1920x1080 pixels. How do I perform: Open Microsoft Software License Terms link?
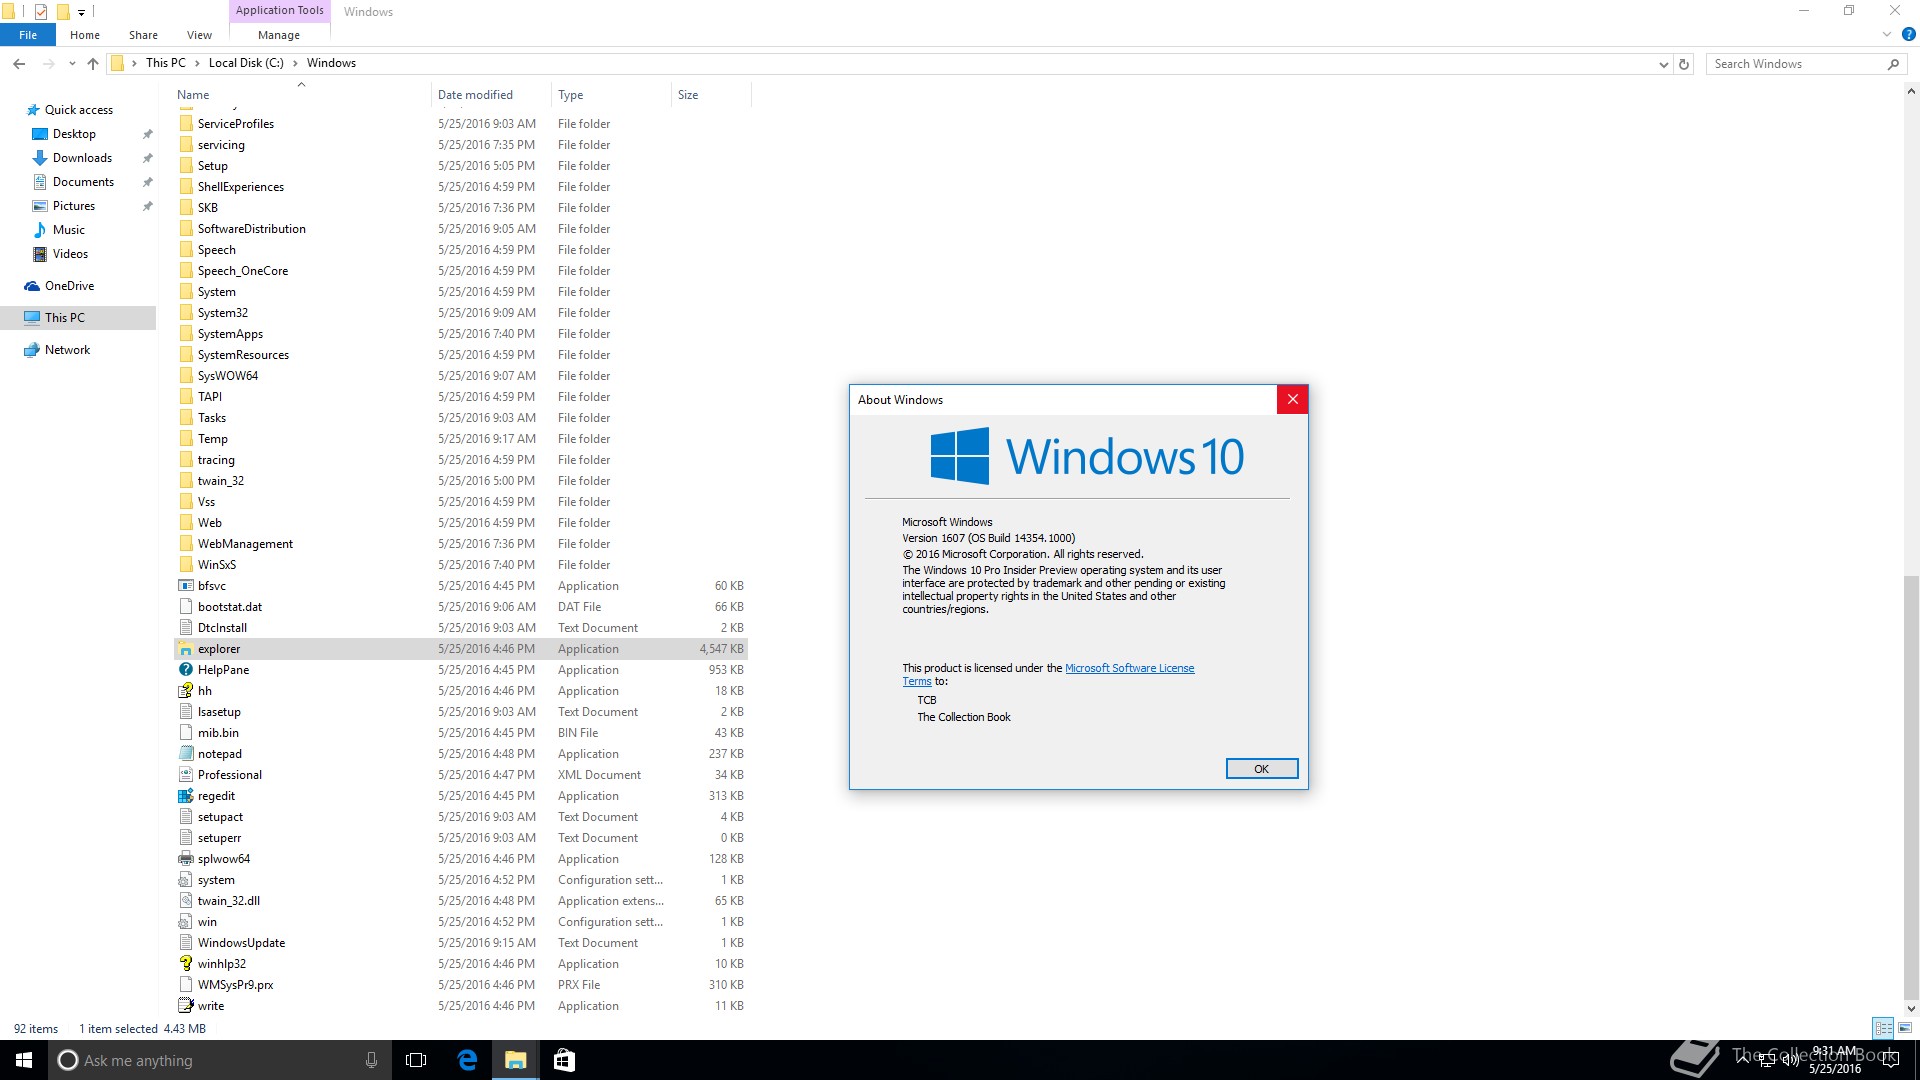[x=1130, y=668]
